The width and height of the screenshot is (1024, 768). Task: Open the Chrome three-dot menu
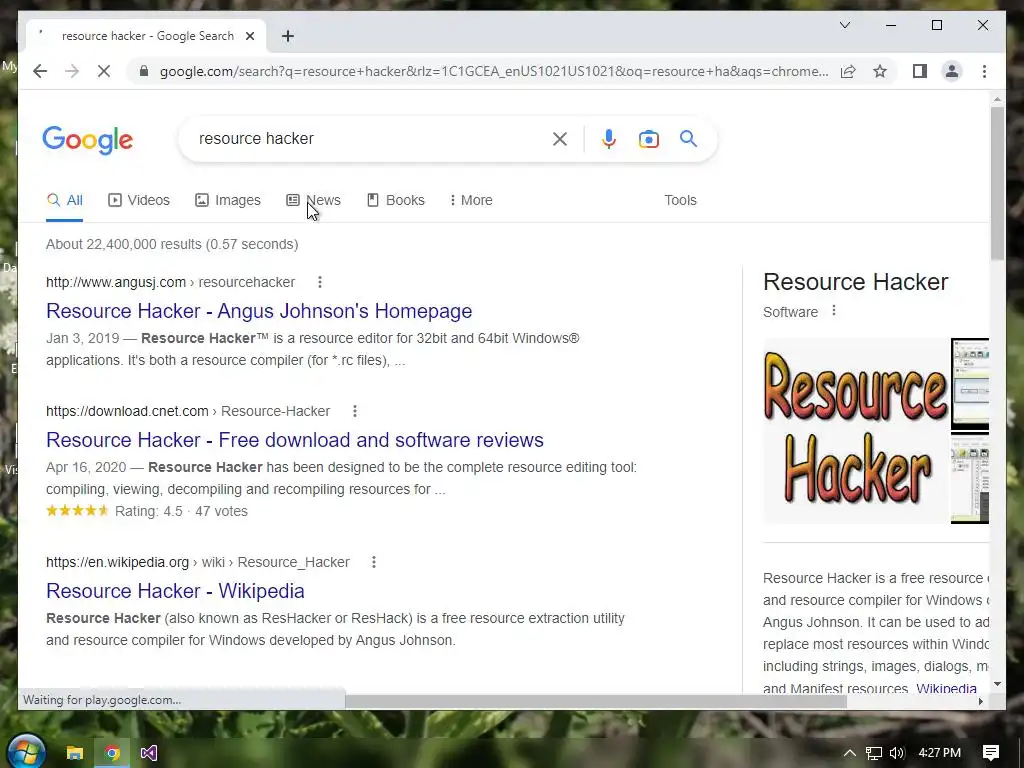pyautogui.click(x=984, y=71)
